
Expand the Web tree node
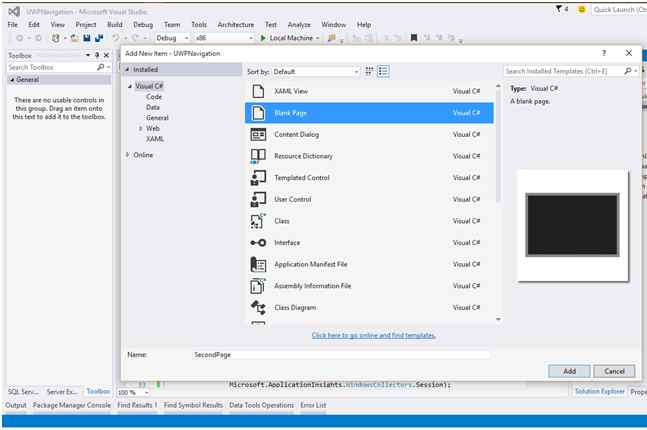(141, 128)
